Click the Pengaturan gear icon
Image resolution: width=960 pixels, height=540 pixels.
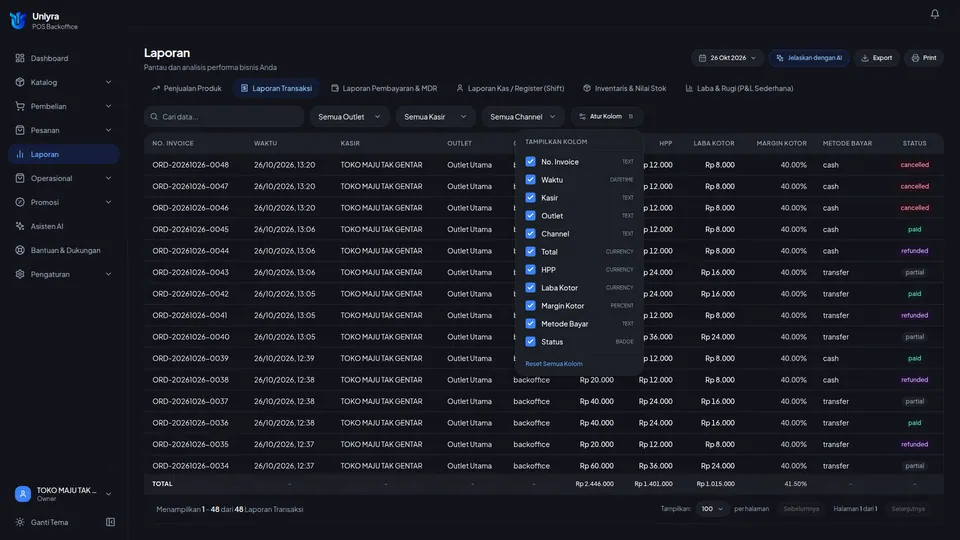click(20, 274)
